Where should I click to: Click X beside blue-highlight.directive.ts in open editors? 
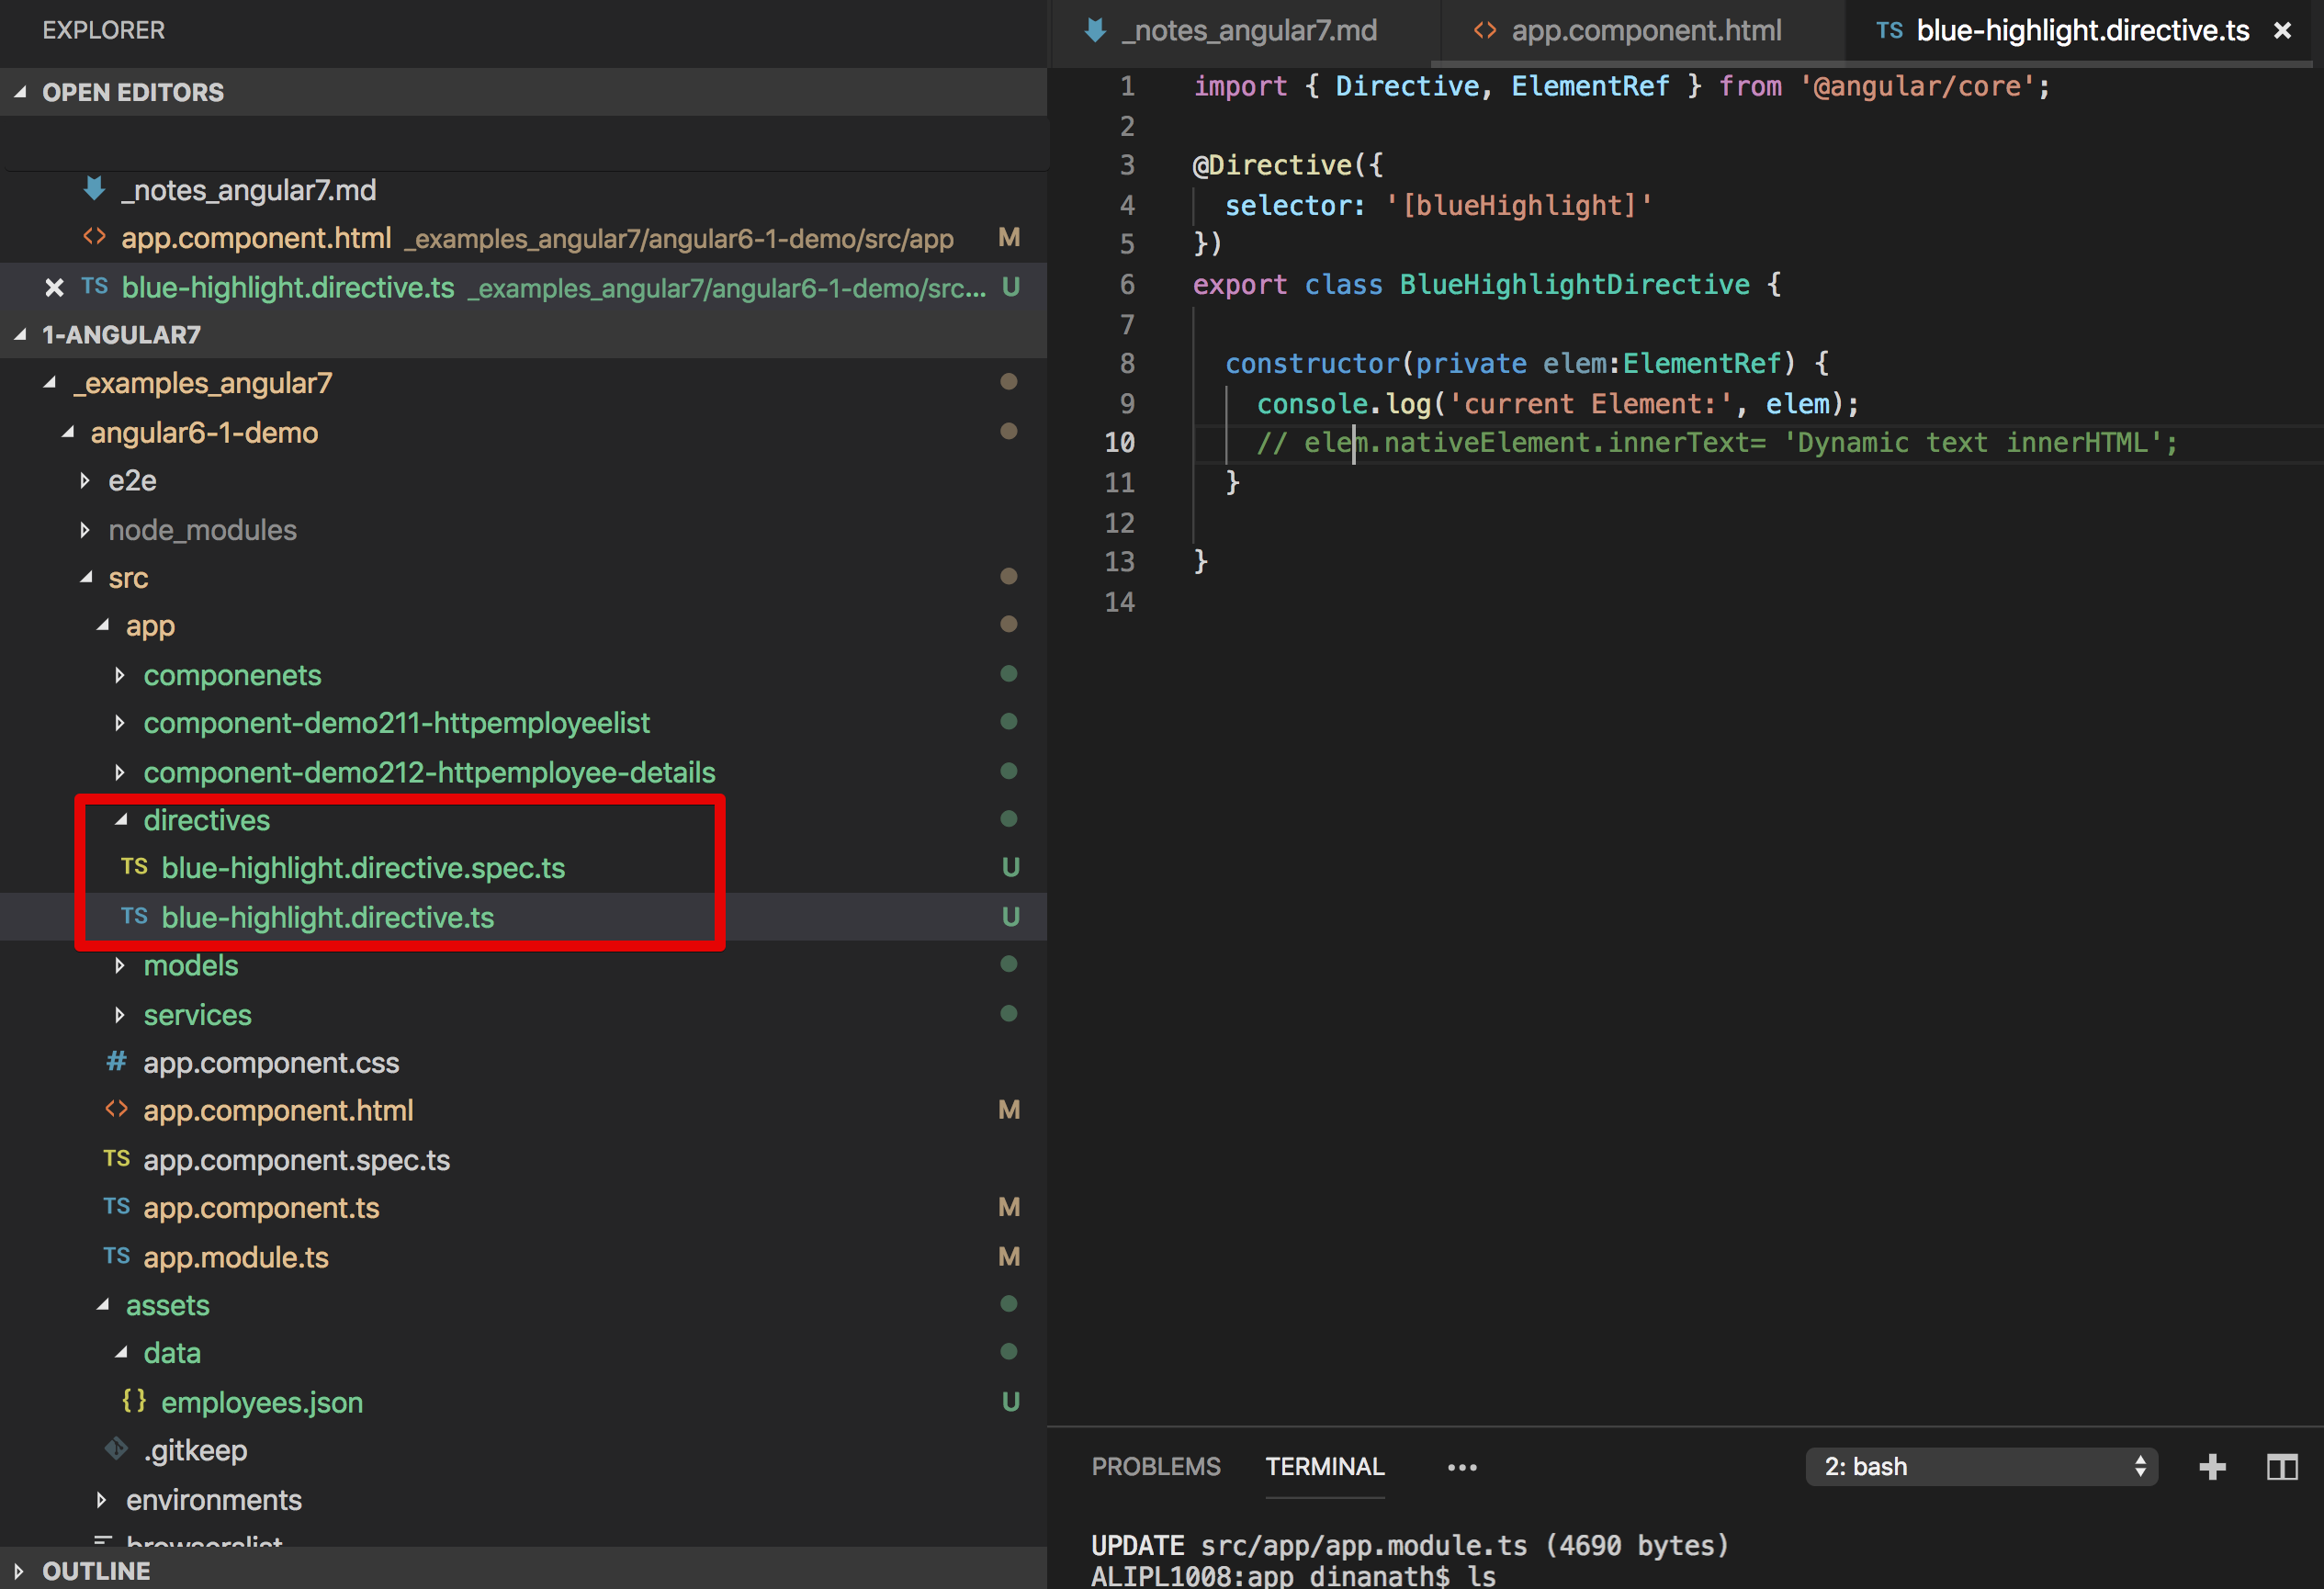54,288
